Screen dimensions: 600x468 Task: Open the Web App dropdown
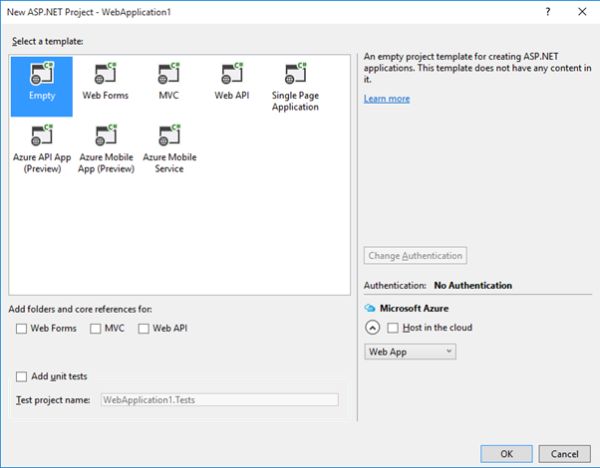pos(410,352)
